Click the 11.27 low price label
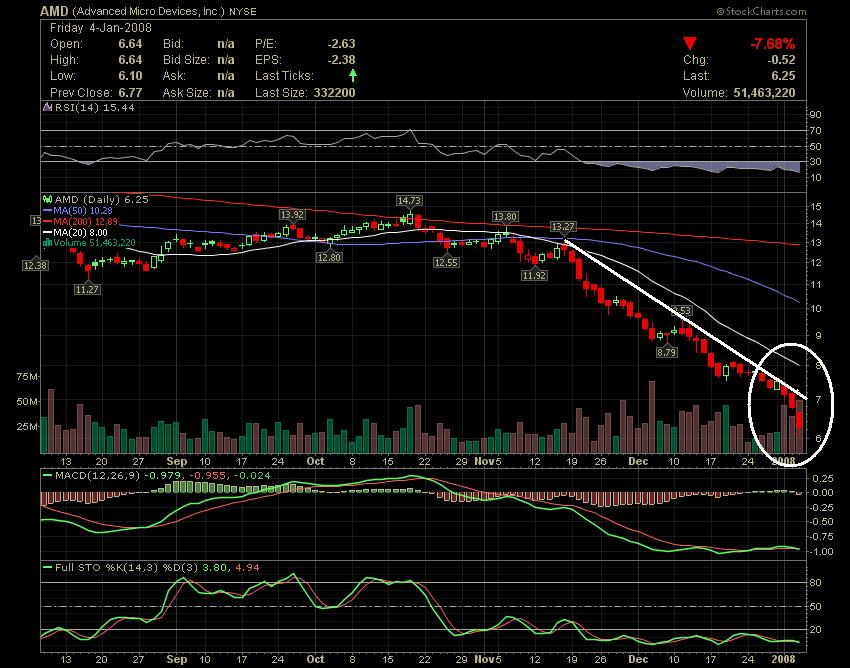850x668 pixels. pos(87,290)
